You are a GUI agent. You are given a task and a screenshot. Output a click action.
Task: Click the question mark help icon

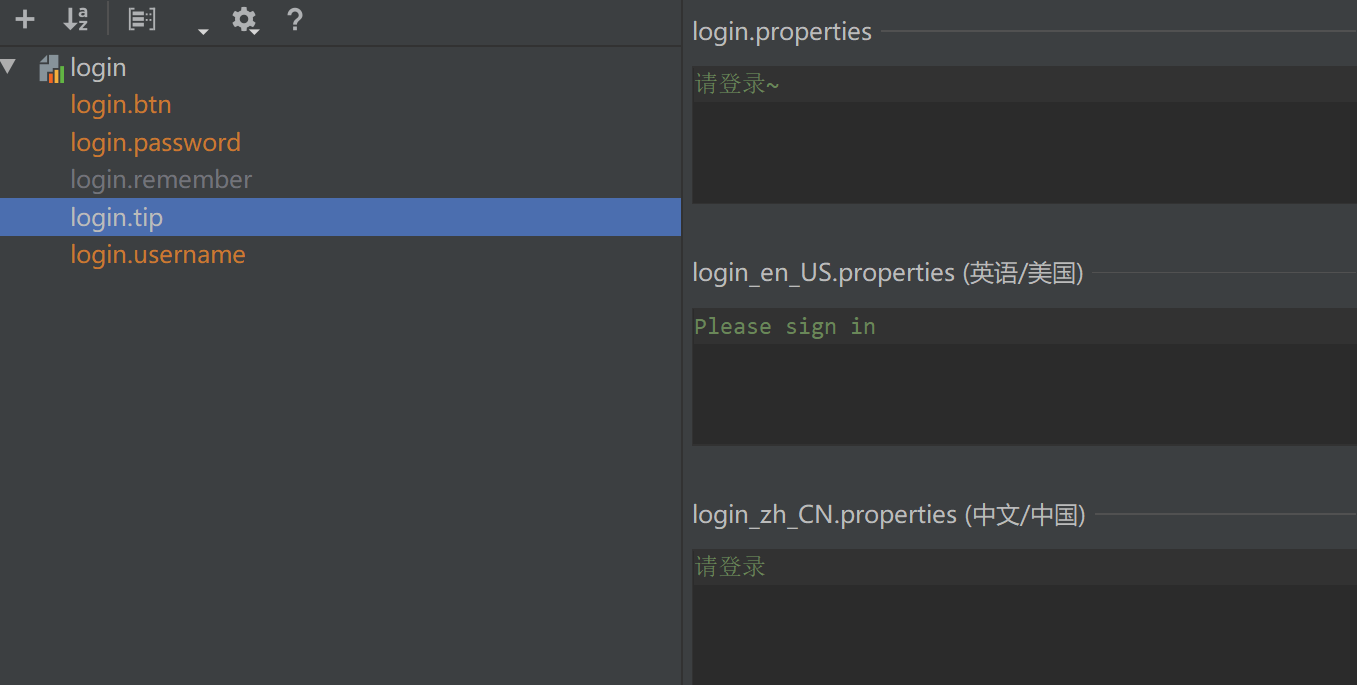(294, 19)
